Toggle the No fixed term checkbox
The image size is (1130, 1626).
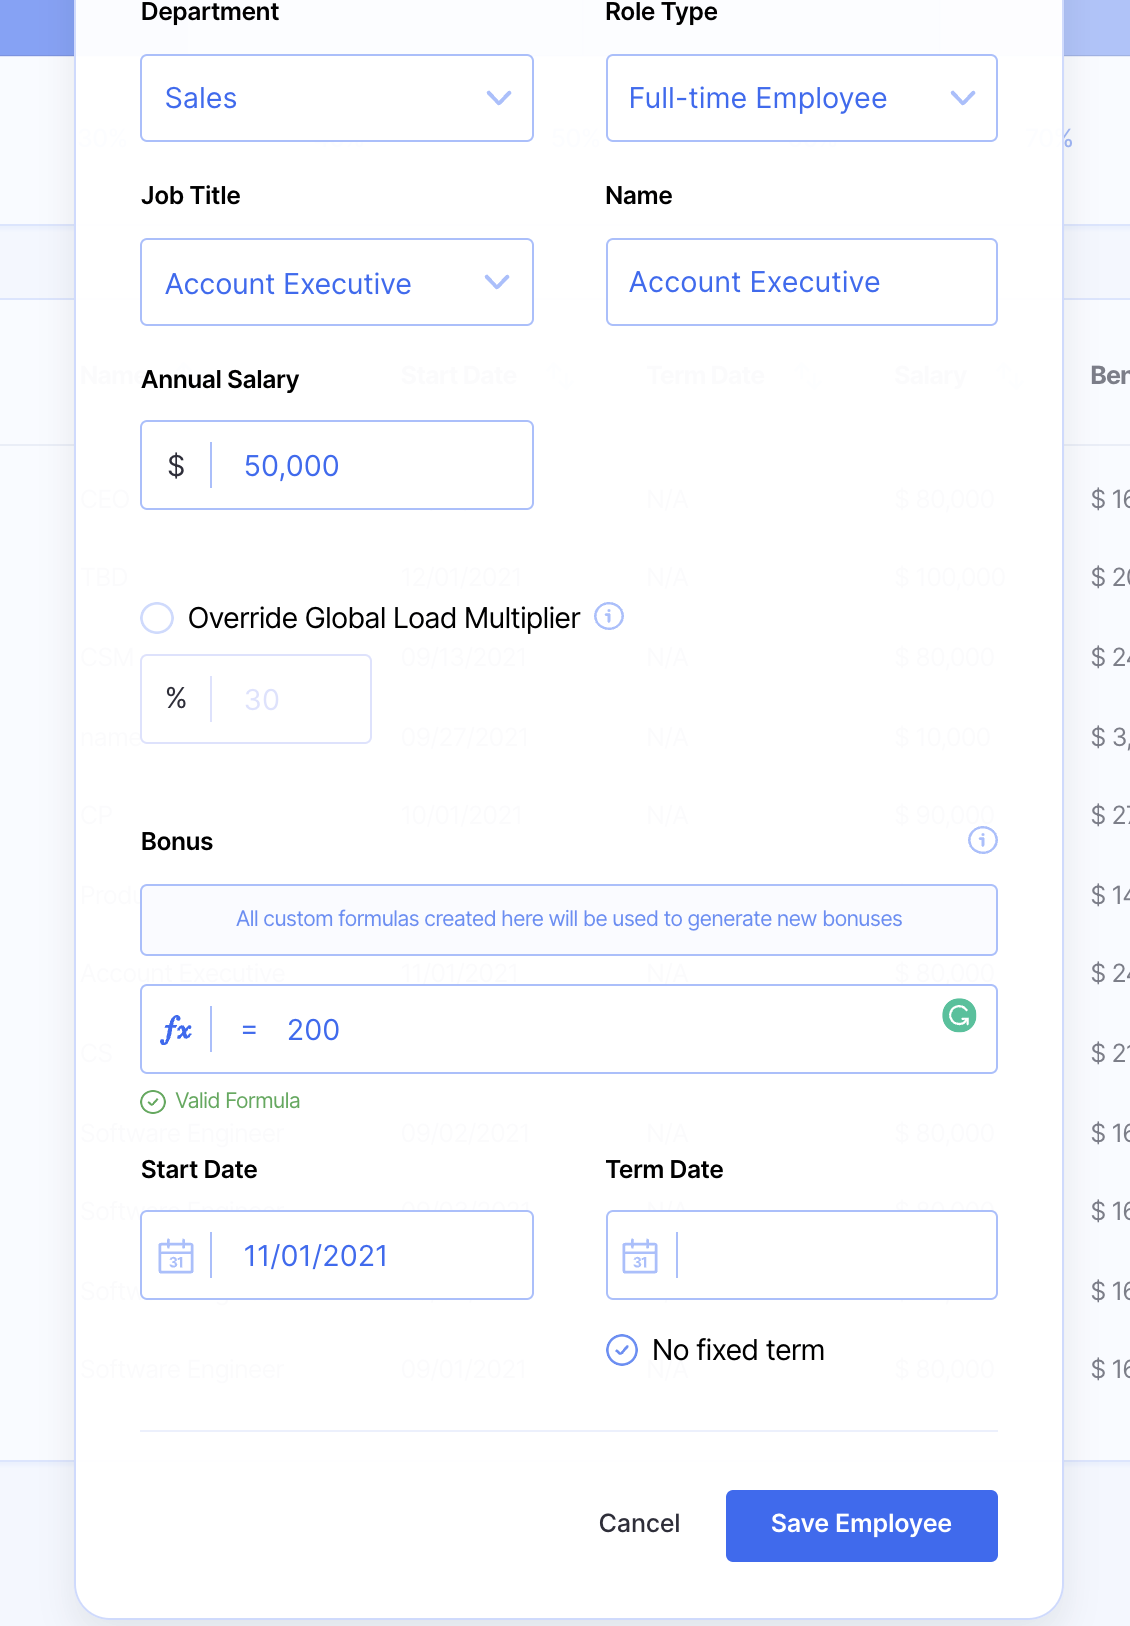pyautogui.click(x=622, y=1350)
